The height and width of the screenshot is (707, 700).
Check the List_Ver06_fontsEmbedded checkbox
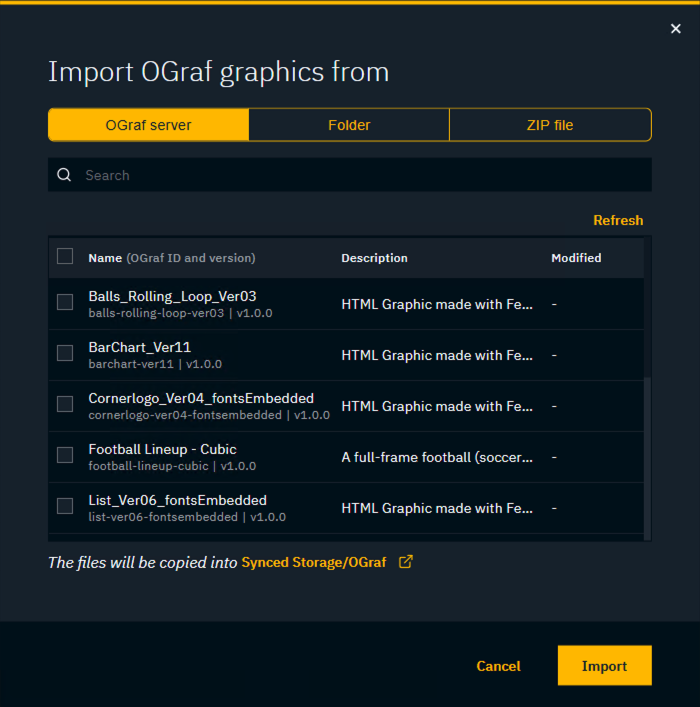[x=65, y=506]
